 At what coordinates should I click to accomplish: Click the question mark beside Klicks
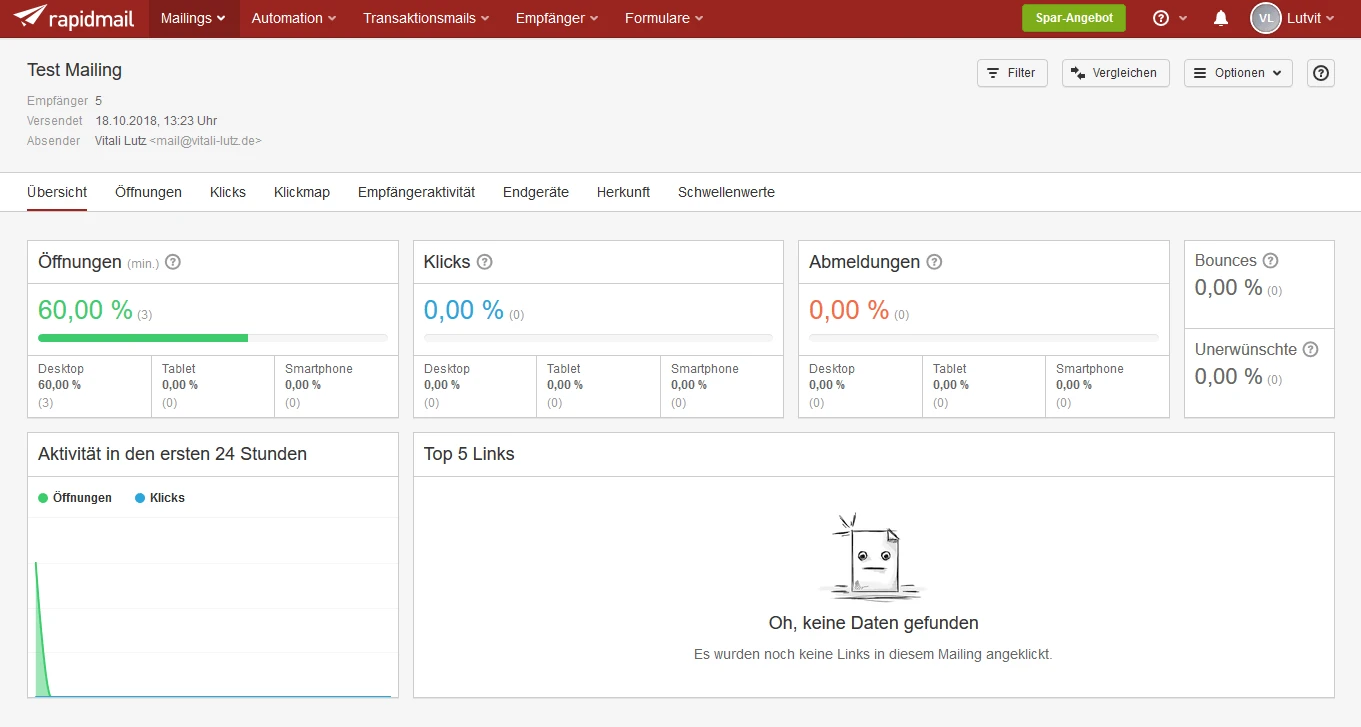point(484,262)
